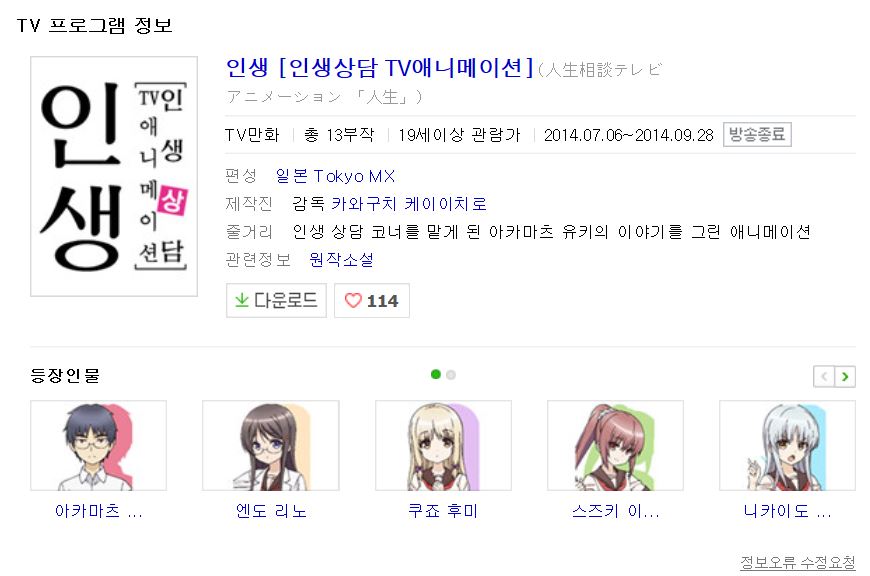Go to previous character page arrow
870x576 pixels.
tap(825, 377)
